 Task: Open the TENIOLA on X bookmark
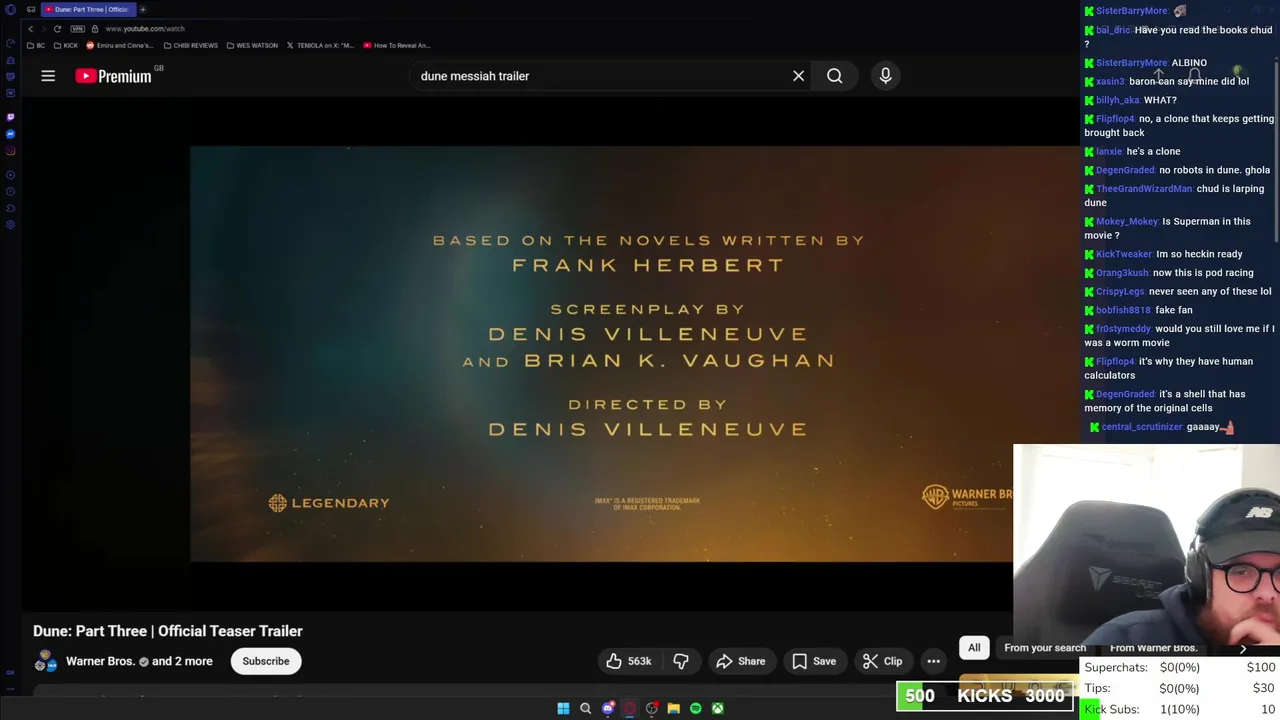[x=320, y=45]
